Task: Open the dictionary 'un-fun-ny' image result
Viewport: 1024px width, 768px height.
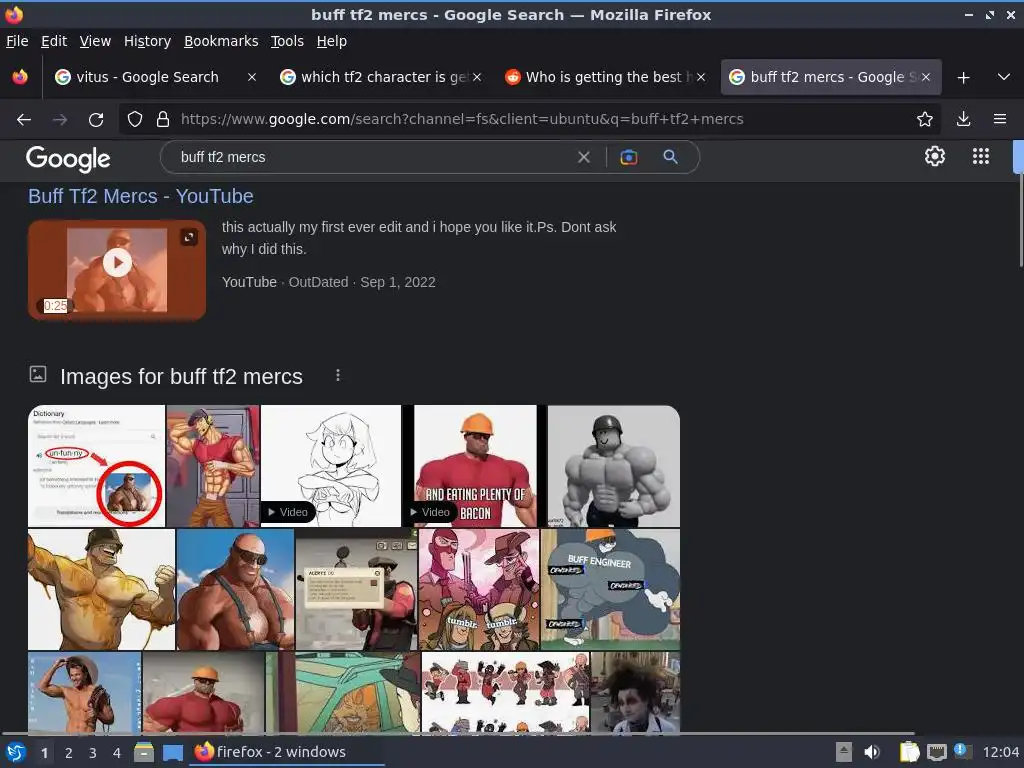Action: 97,466
